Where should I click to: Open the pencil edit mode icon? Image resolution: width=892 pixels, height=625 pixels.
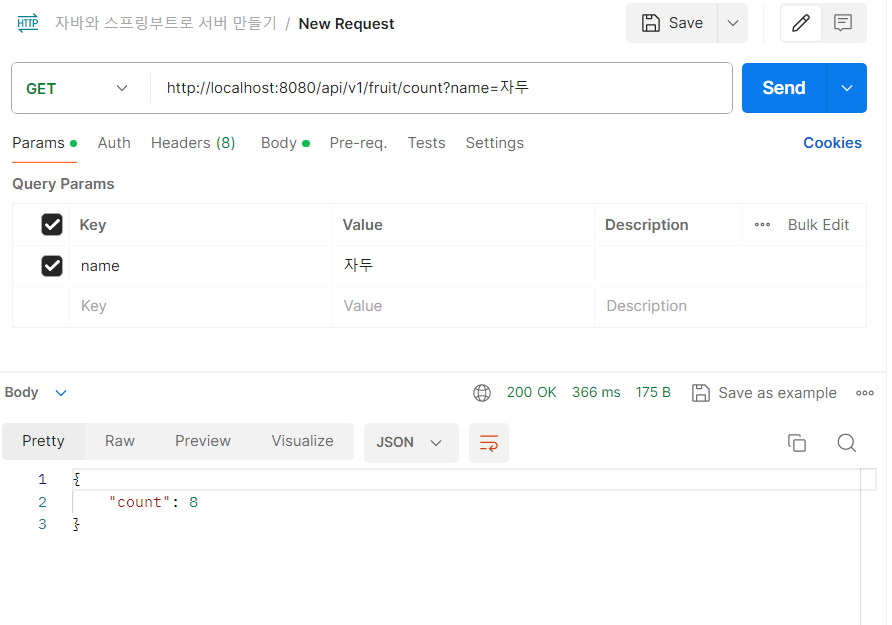pyautogui.click(x=801, y=23)
